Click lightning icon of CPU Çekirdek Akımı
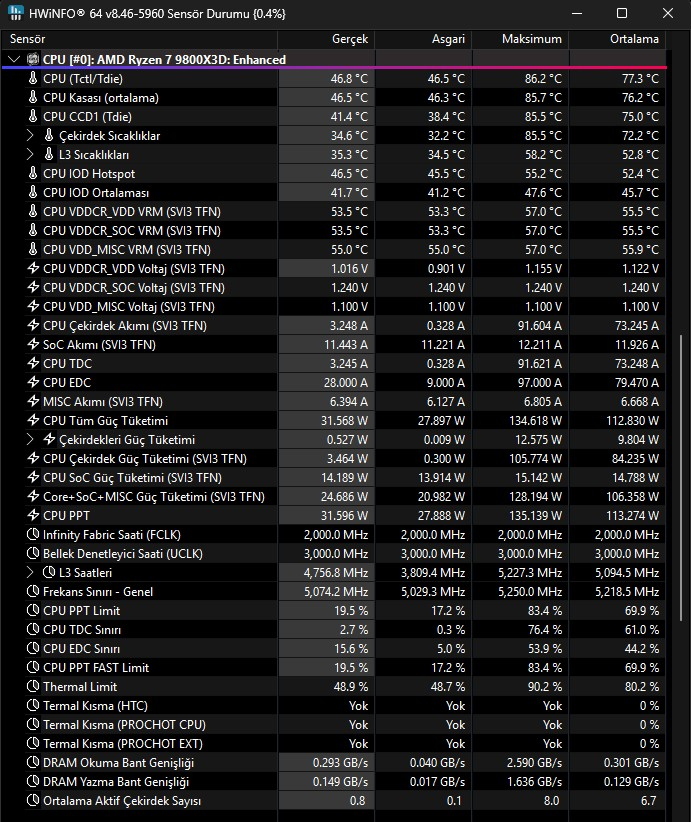Image resolution: width=691 pixels, height=822 pixels. coord(33,325)
